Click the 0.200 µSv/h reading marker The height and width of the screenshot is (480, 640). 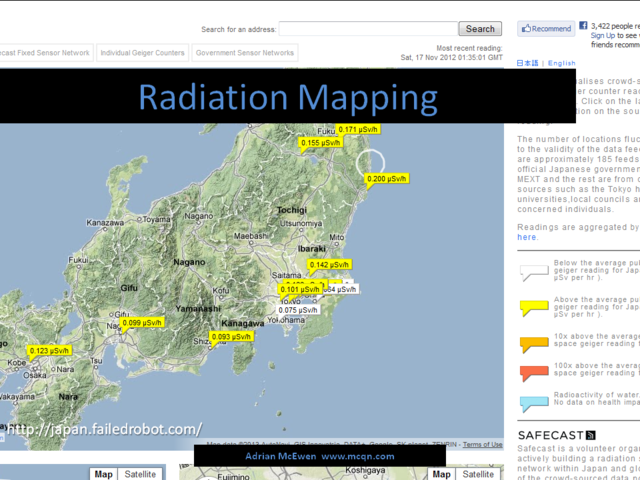click(x=387, y=180)
